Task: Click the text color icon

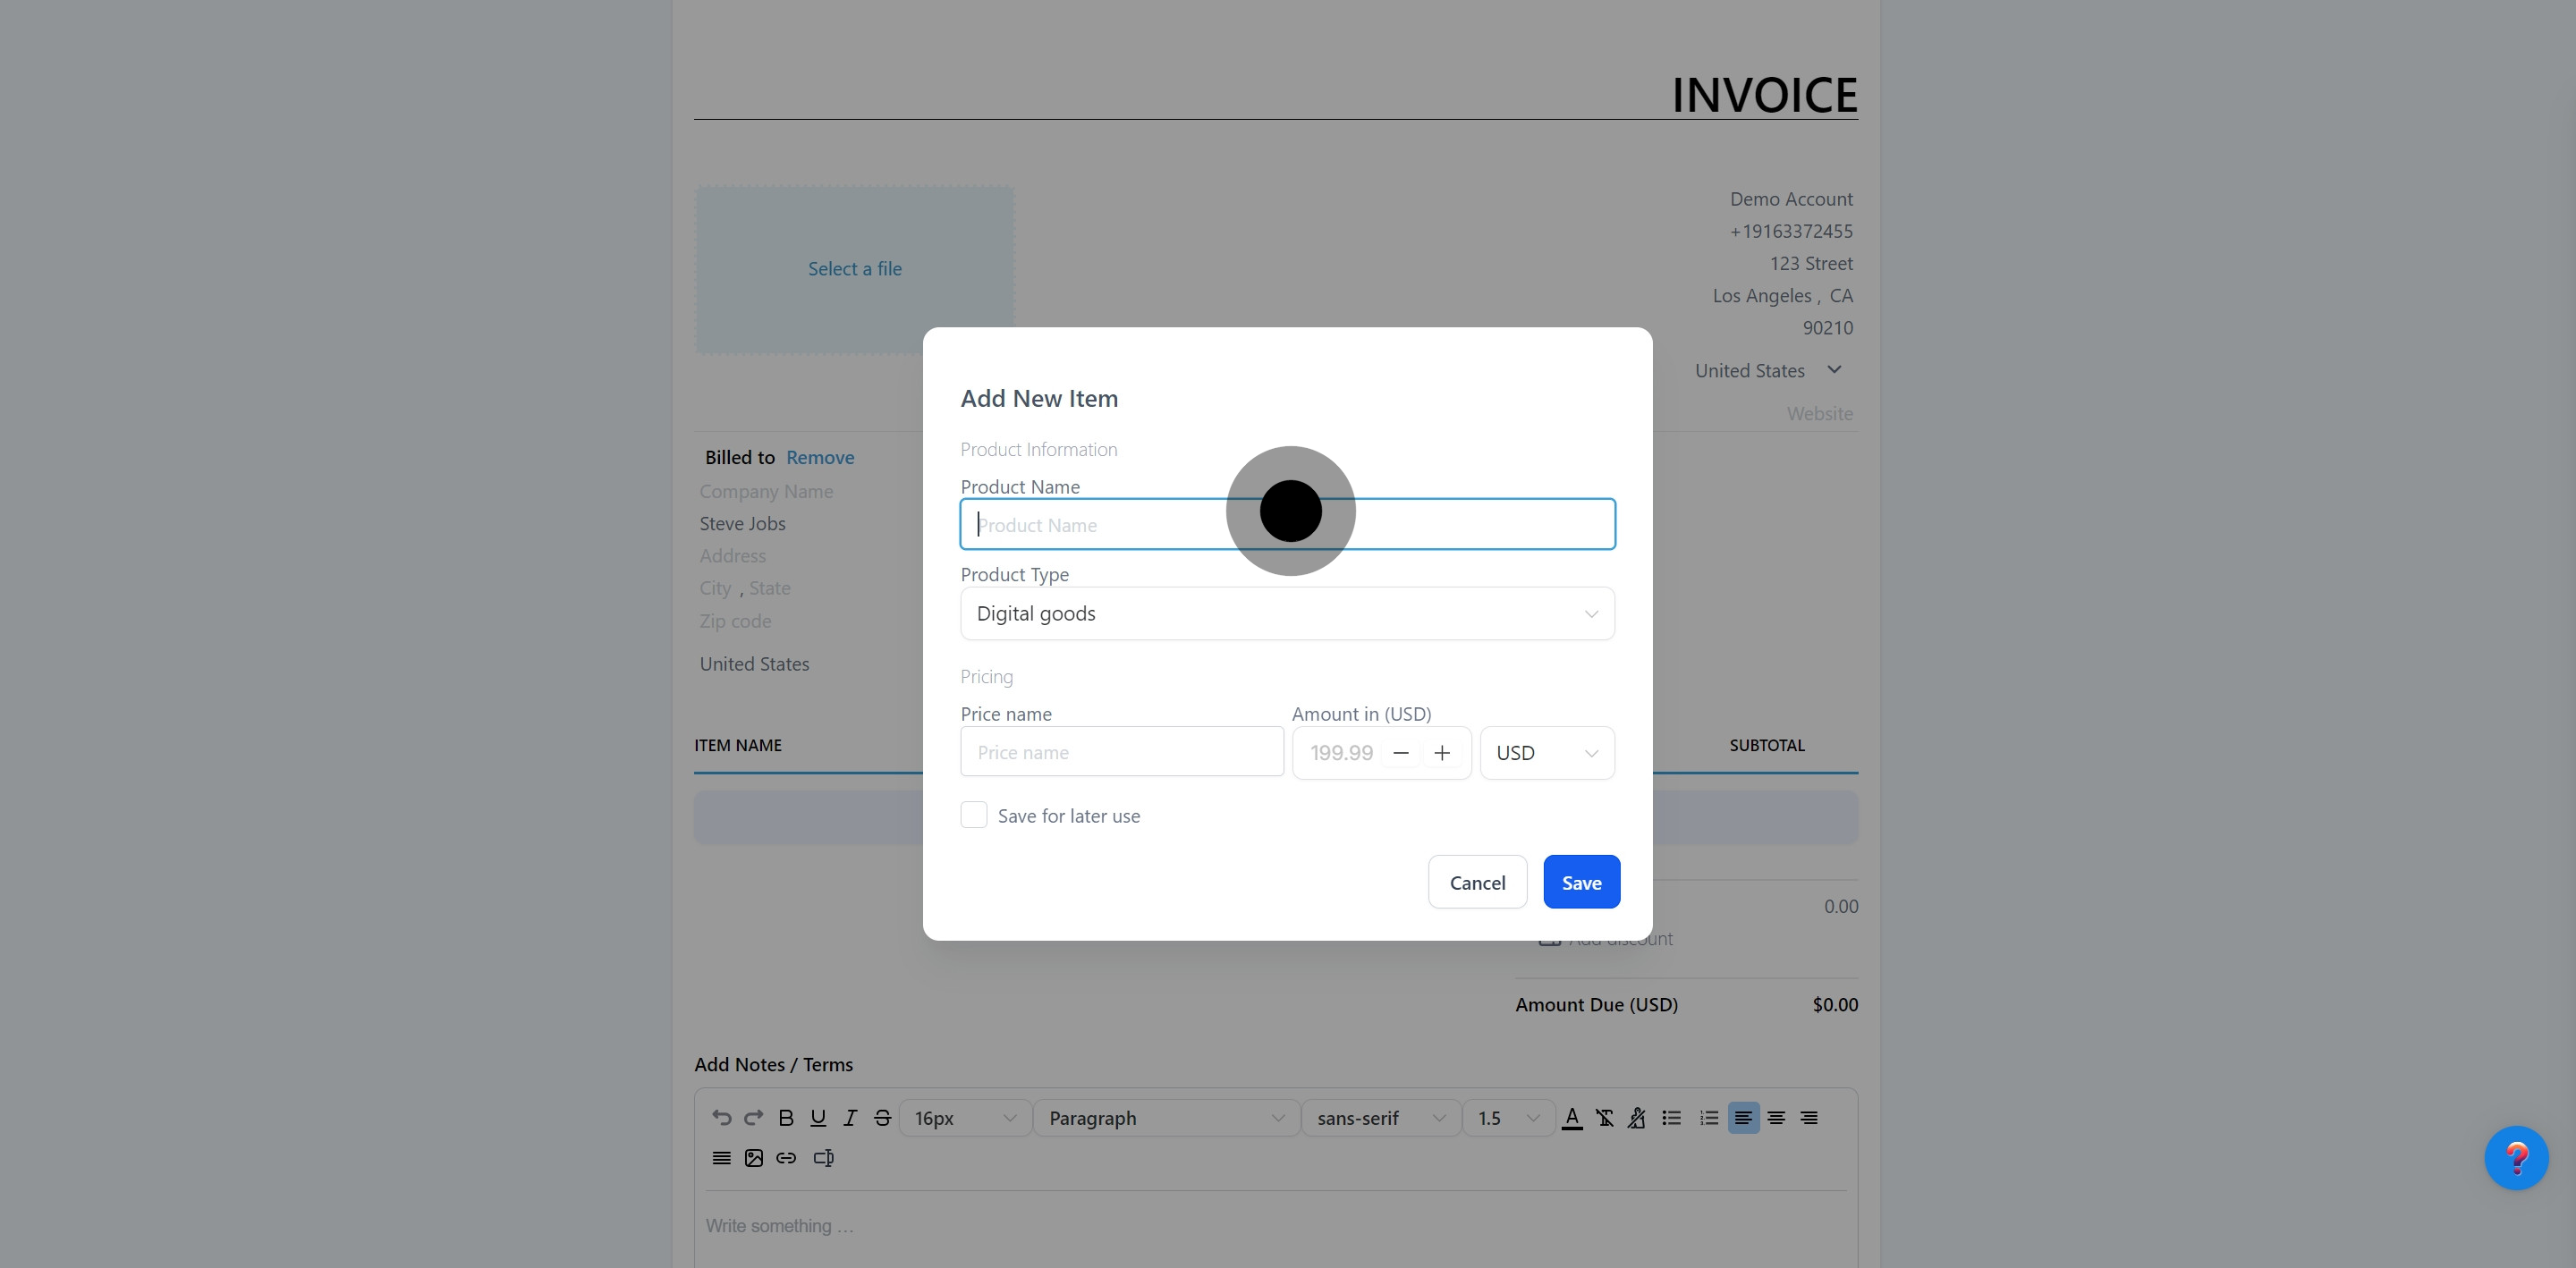Action: coord(1572,1118)
